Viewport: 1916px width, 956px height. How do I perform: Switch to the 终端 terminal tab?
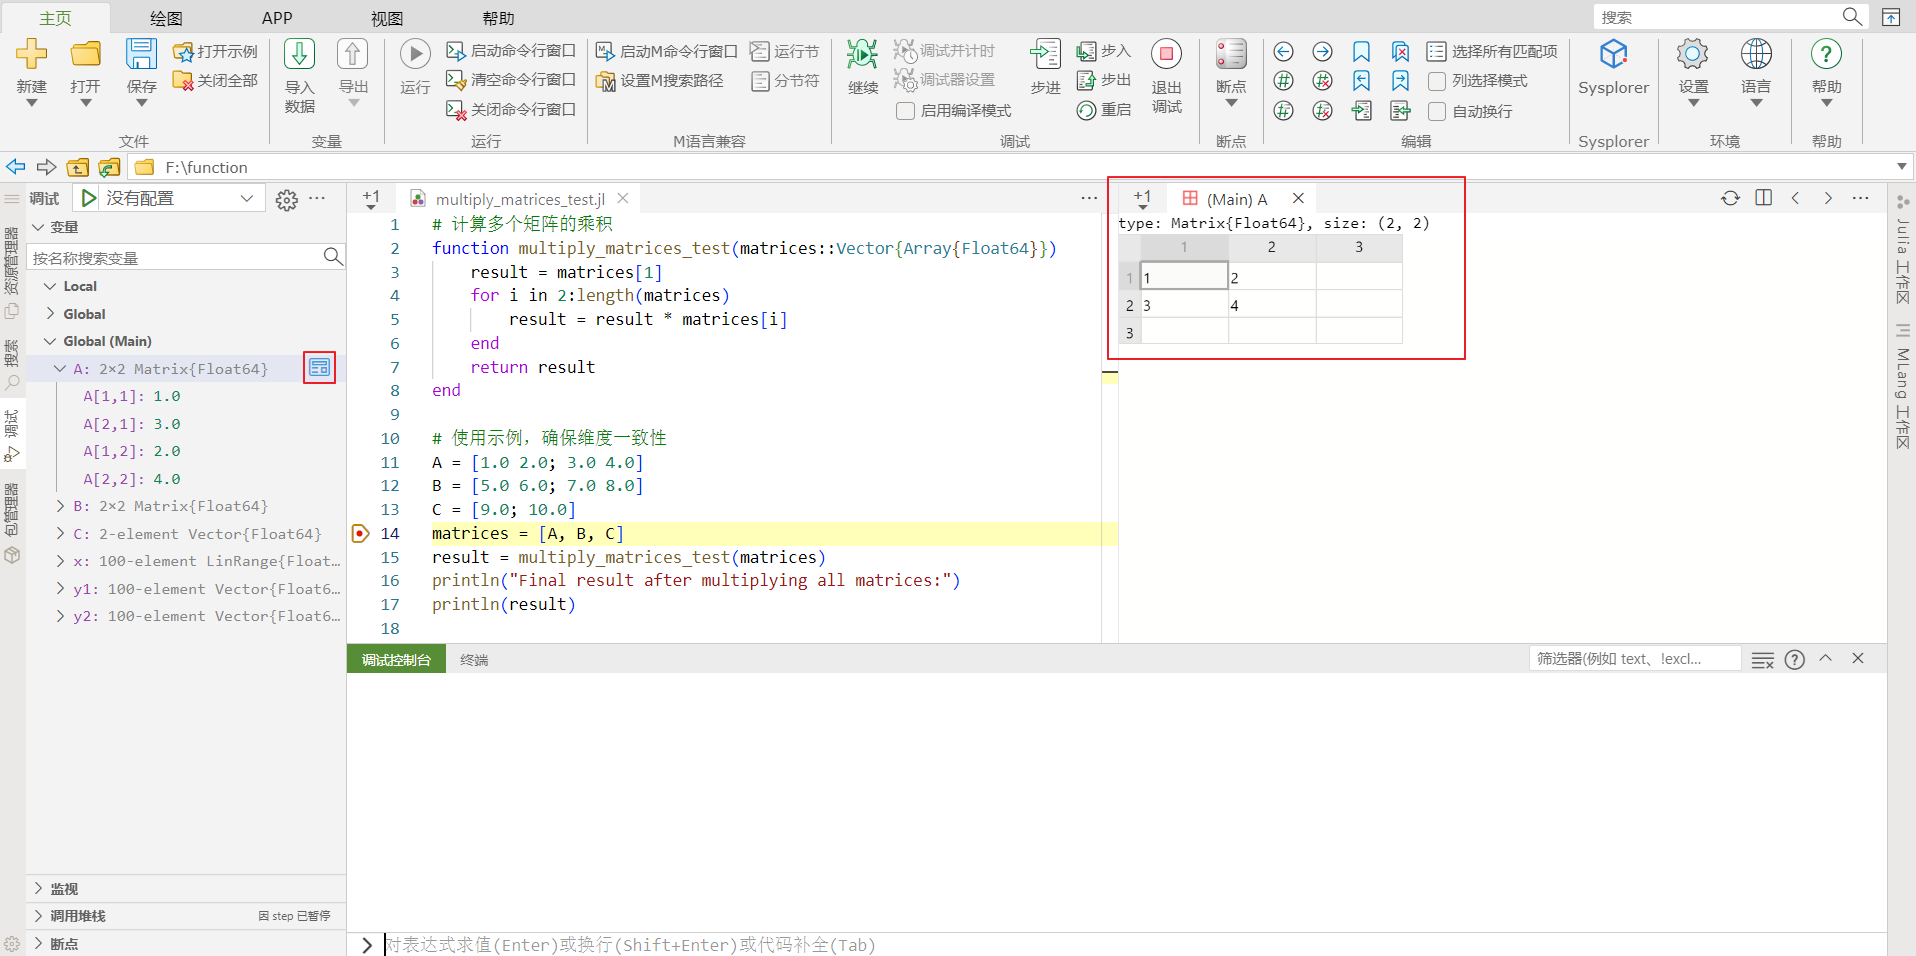pos(474,660)
